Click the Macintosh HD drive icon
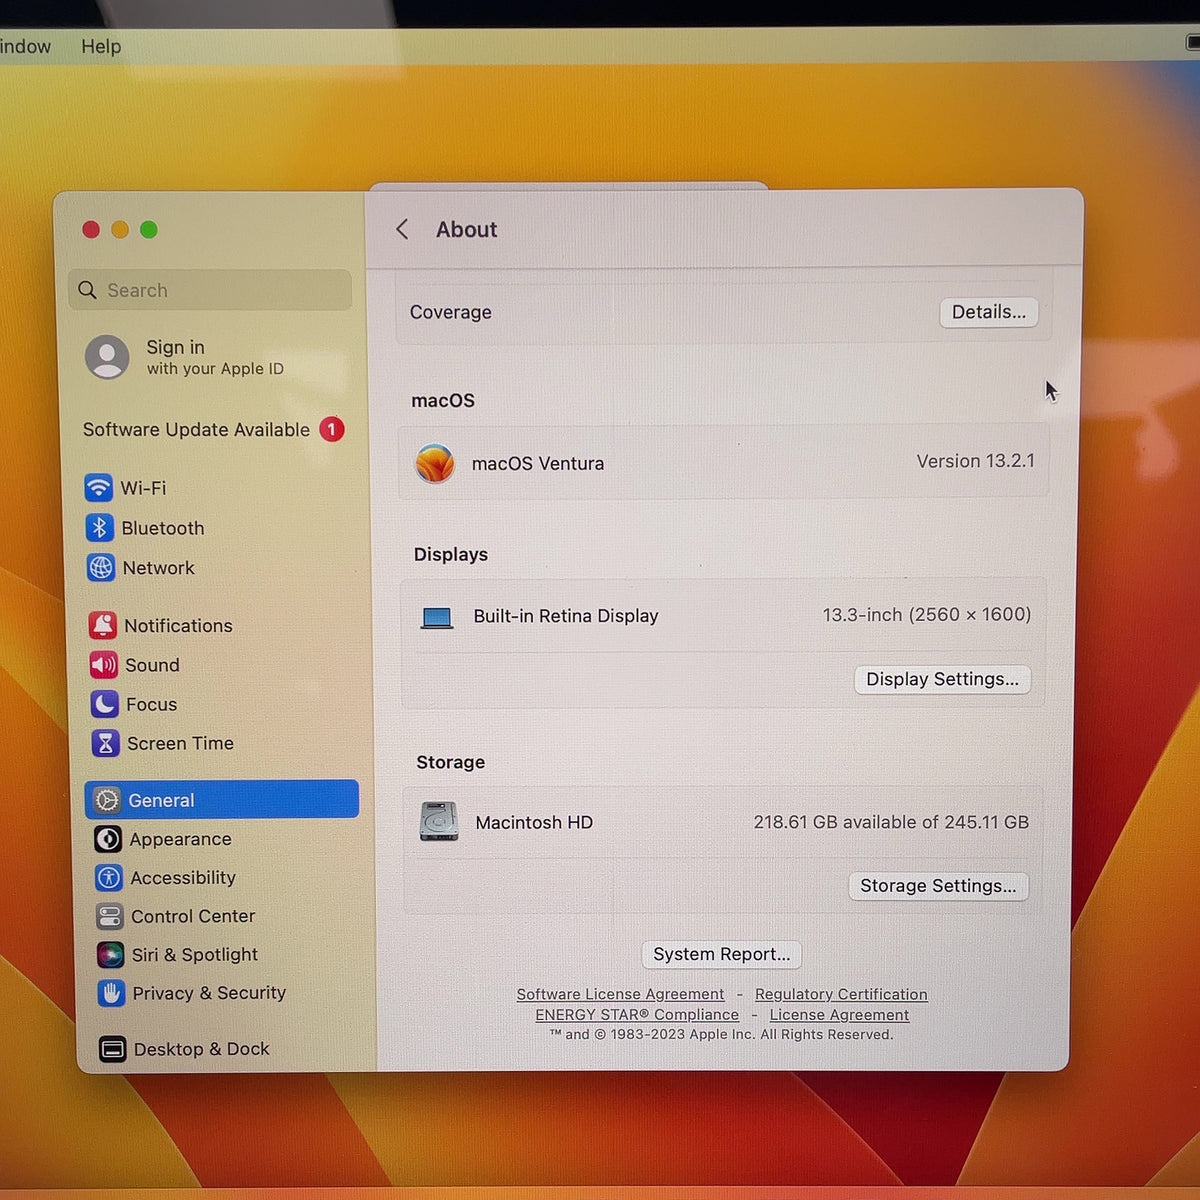This screenshot has width=1200, height=1200. pyautogui.click(x=439, y=822)
